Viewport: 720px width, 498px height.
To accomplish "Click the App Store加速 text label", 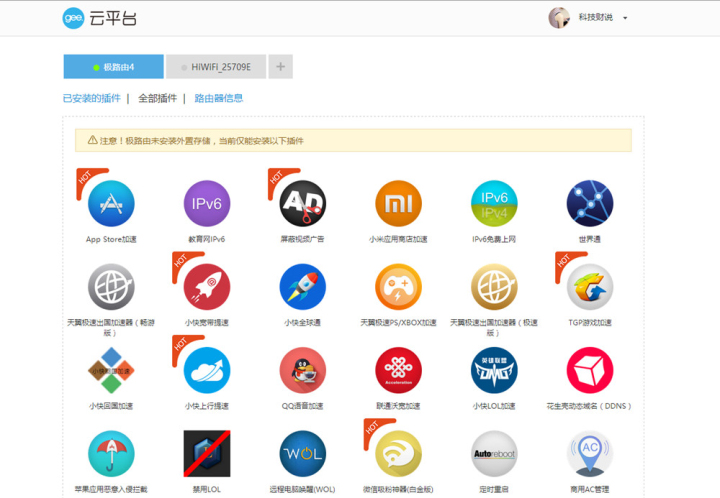I will tap(111, 239).
